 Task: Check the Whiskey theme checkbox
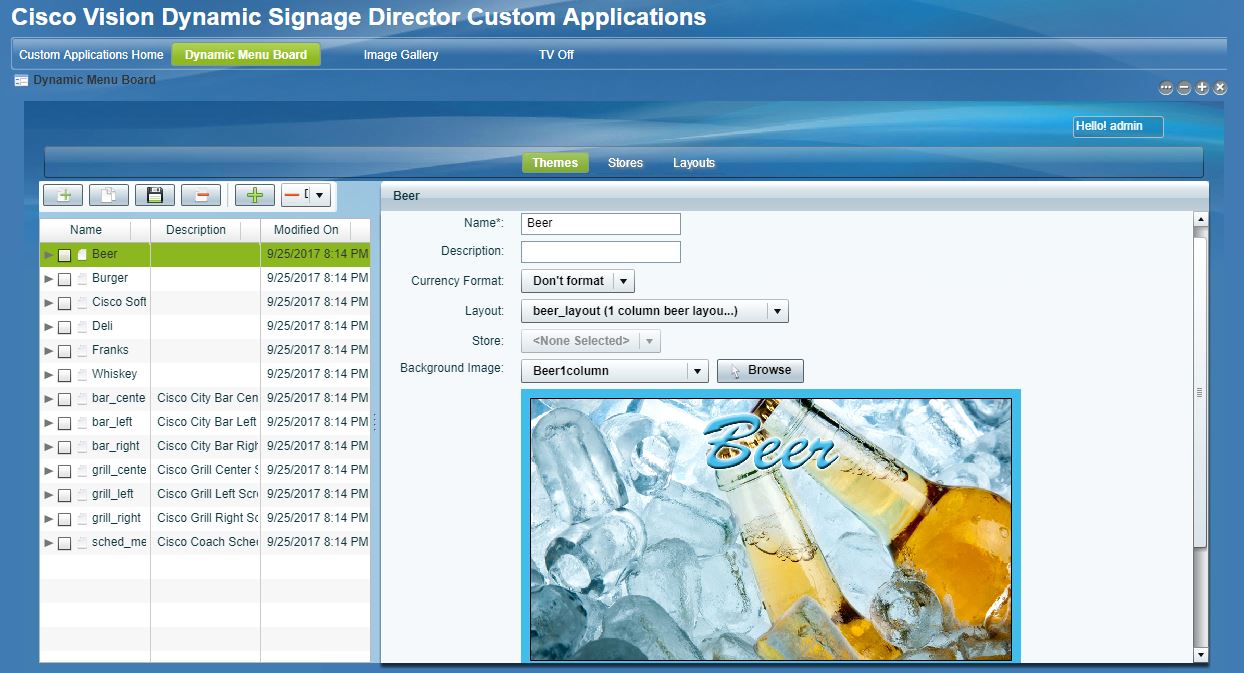[64, 375]
